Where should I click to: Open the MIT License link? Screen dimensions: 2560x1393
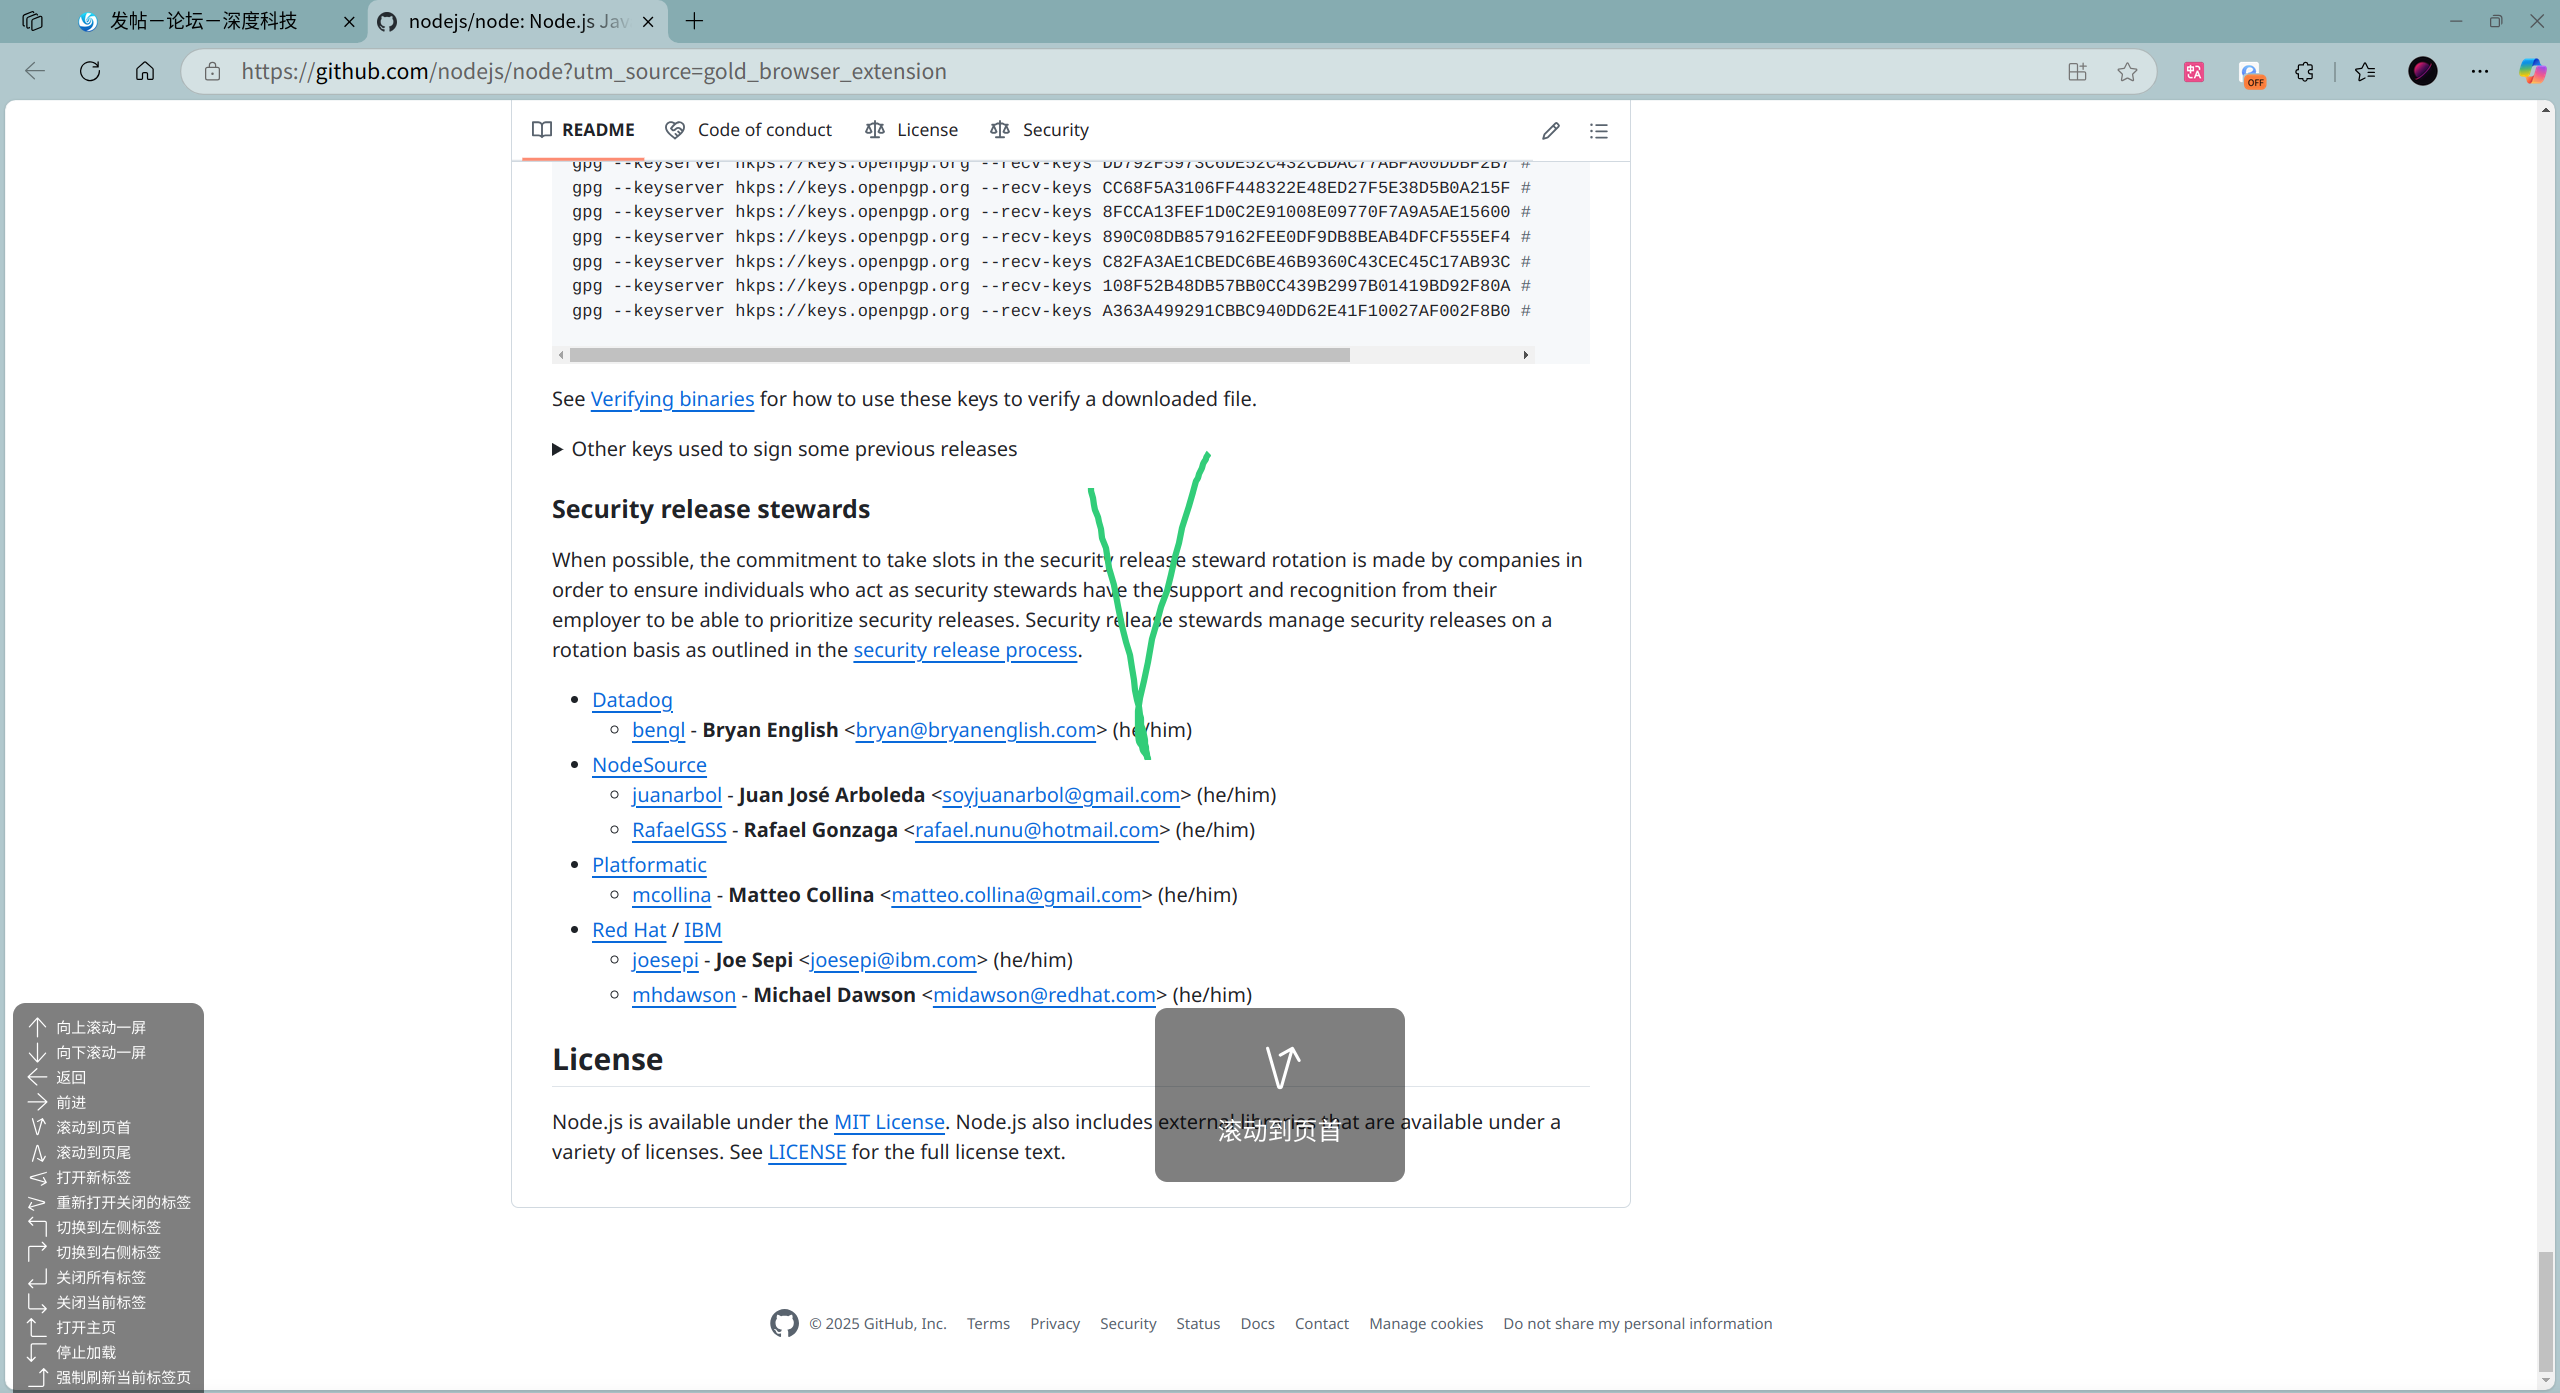889,1122
